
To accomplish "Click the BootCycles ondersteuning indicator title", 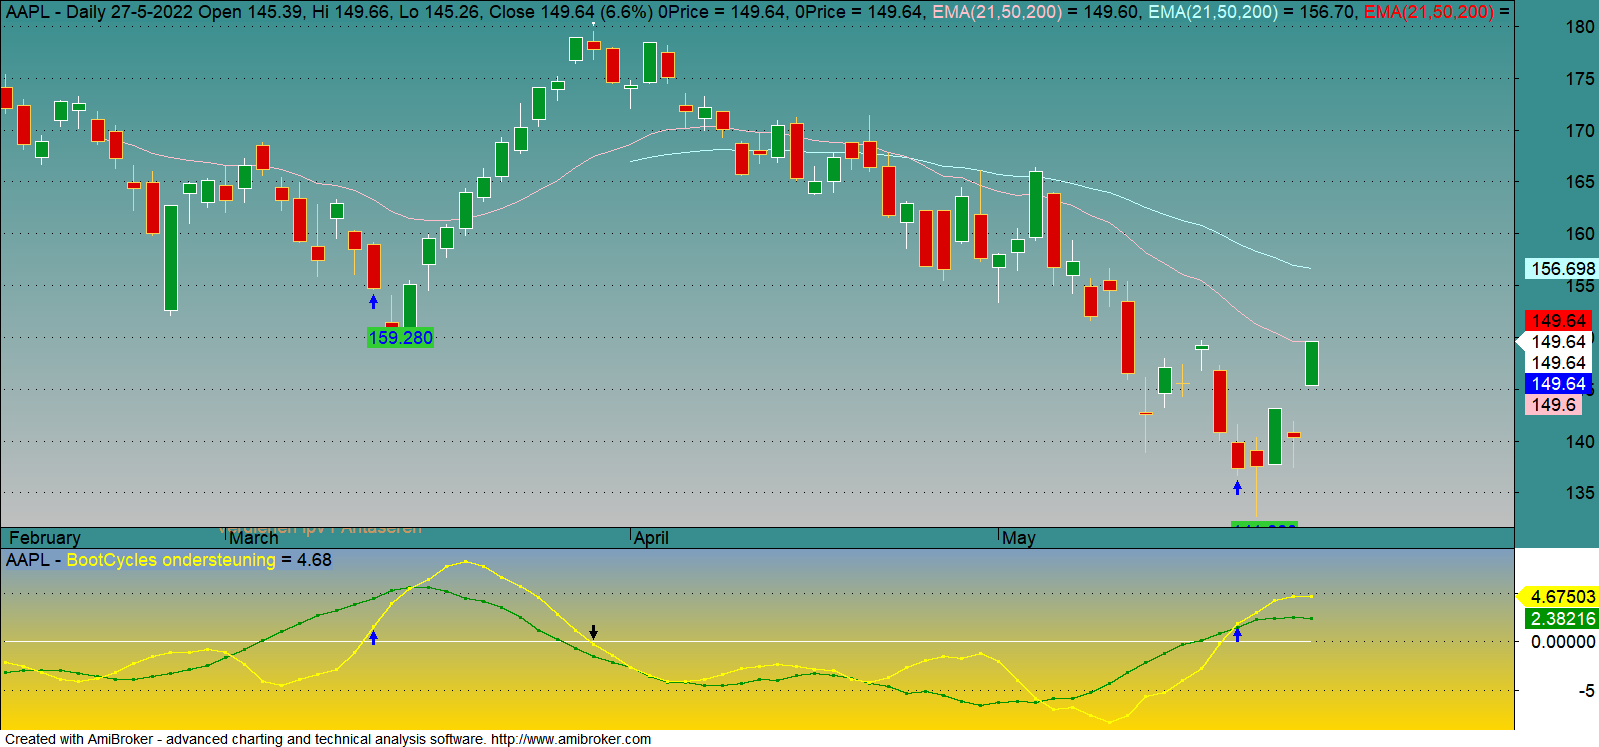I will 171,560.
